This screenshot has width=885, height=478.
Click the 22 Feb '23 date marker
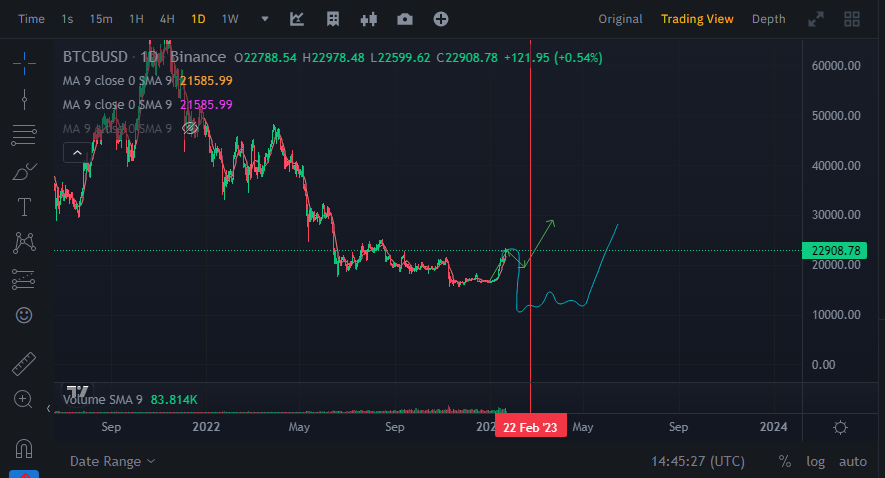click(x=531, y=427)
